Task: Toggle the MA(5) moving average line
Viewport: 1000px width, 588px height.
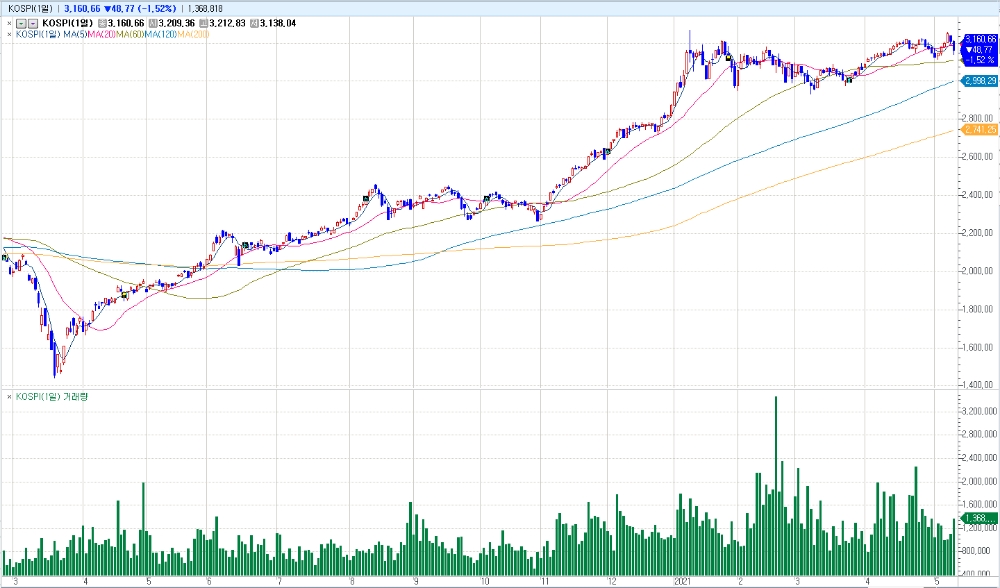Action: [72, 34]
